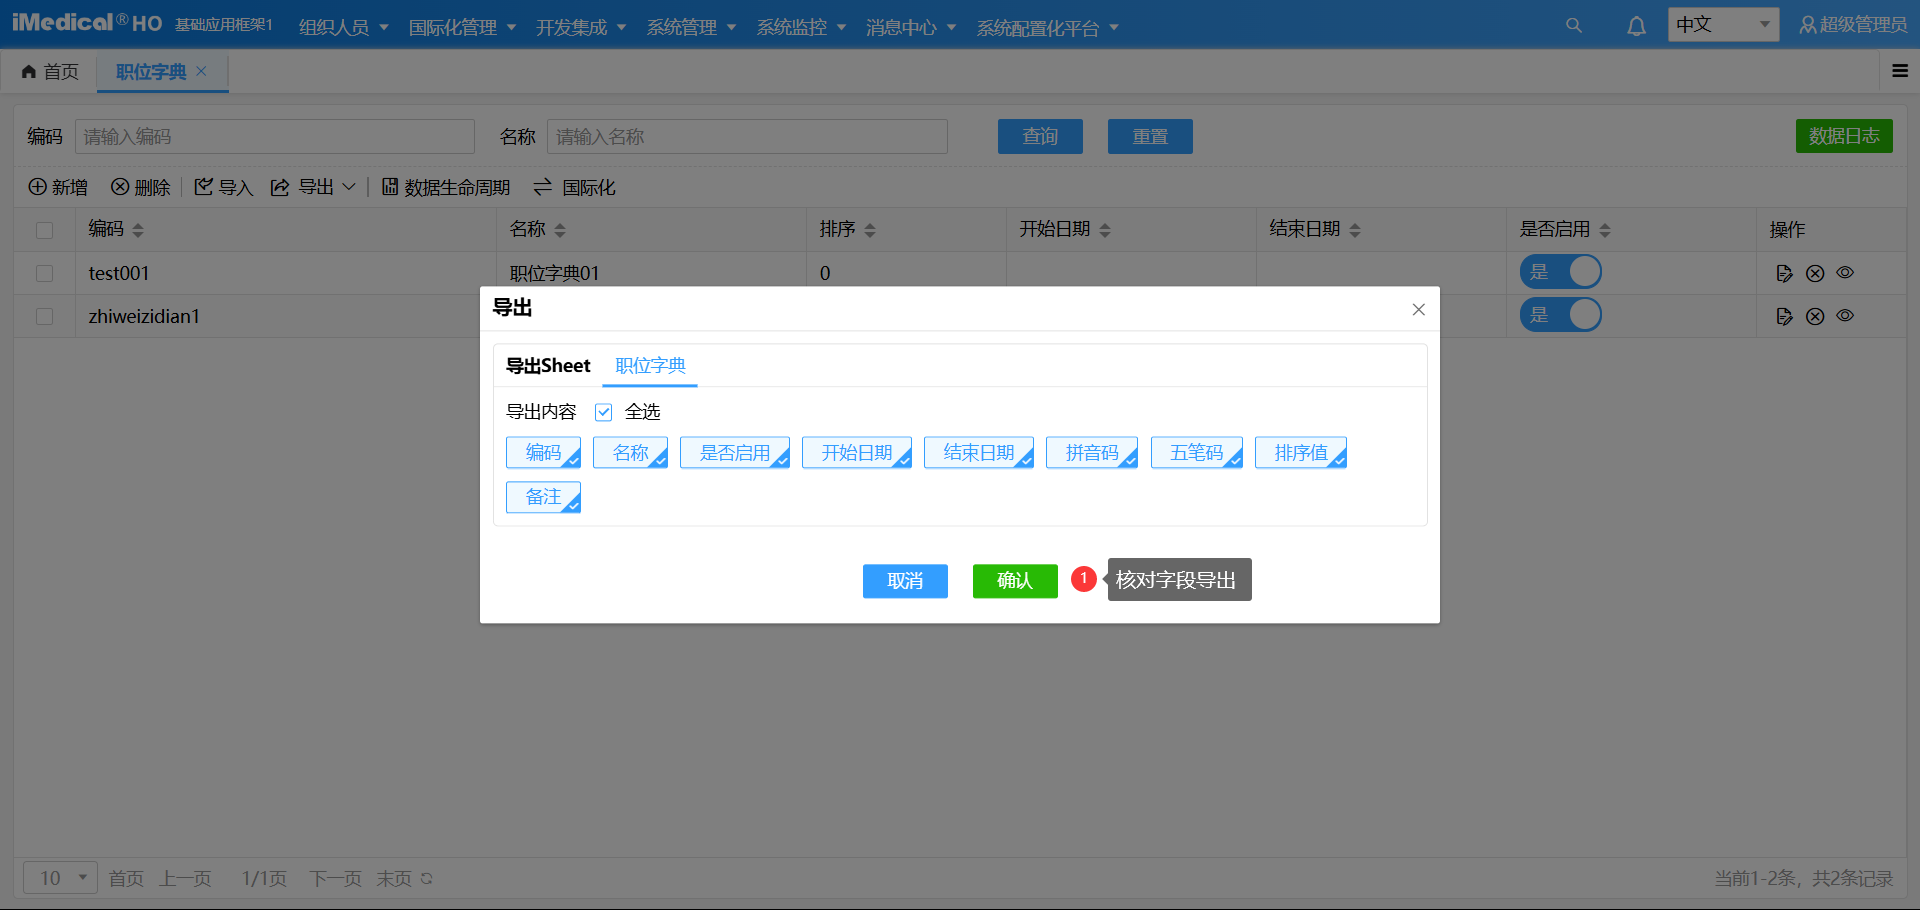Select the 职位字典 sheet tab in dialog
1920x910 pixels.
[x=650, y=366]
